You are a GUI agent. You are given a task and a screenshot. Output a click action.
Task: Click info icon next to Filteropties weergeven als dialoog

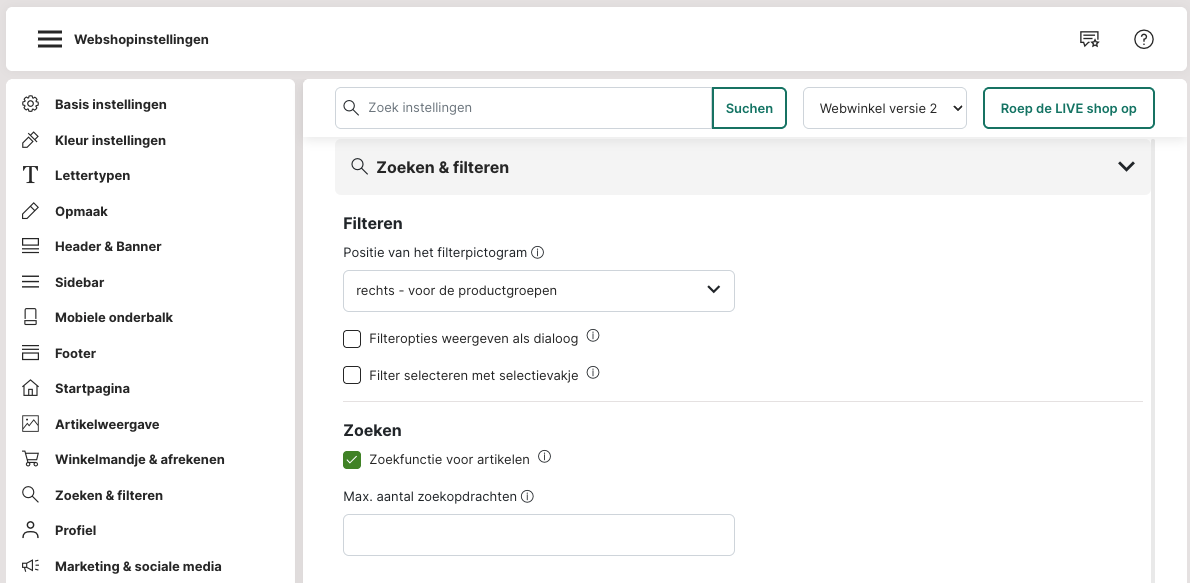click(x=593, y=337)
